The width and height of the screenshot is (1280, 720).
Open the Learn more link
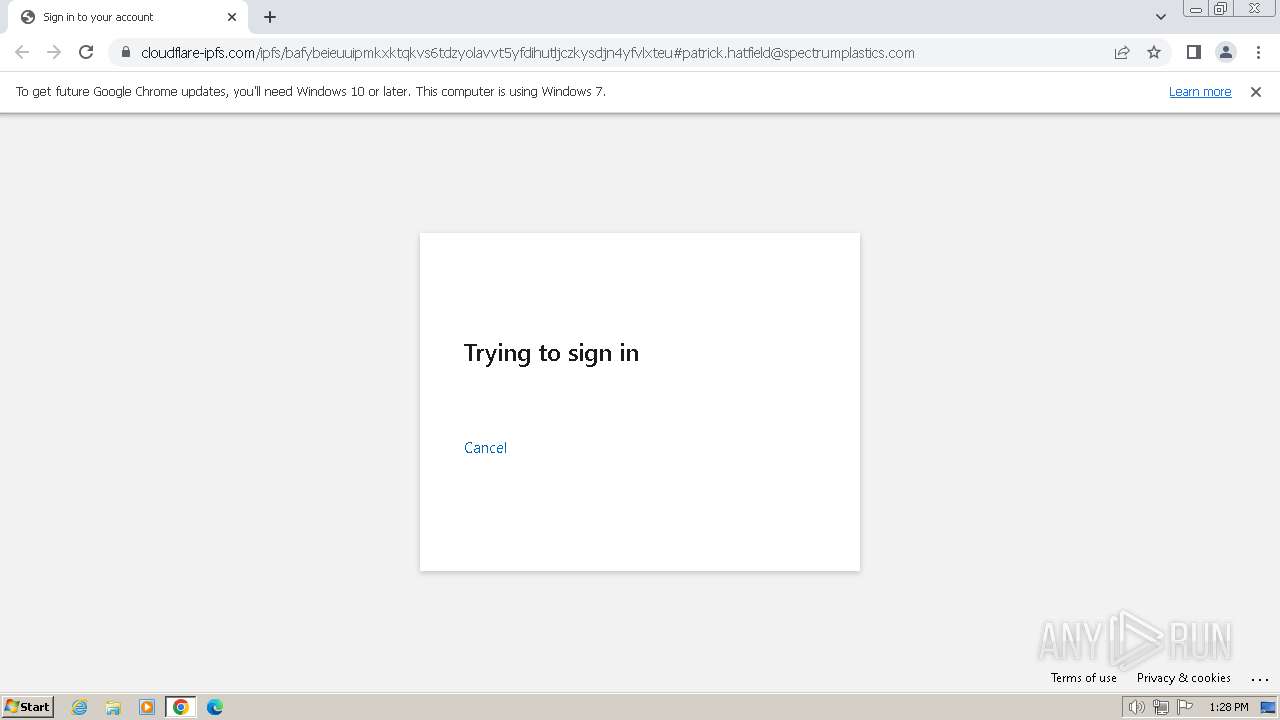[1200, 91]
